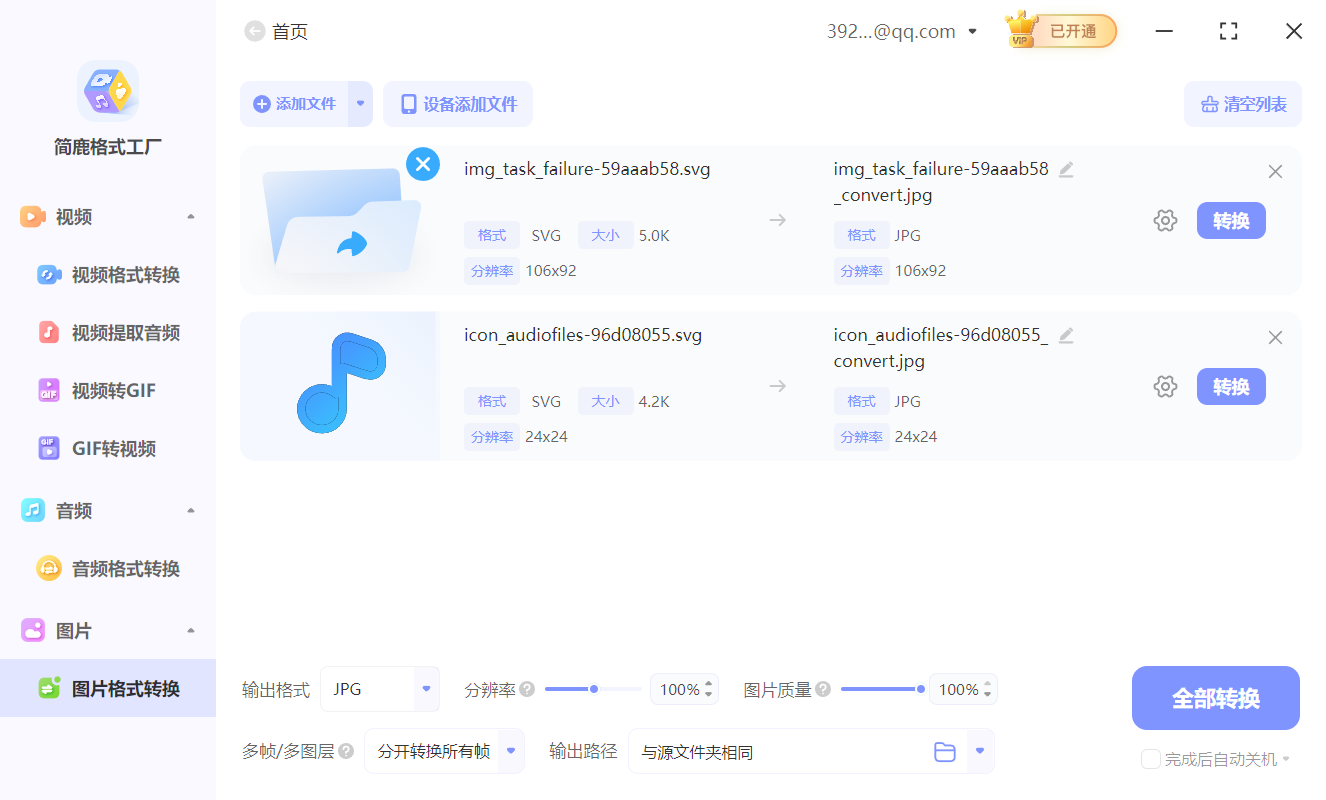The width and height of the screenshot is (1326, 800).
Task: Click the 图片质量 100% spinner arrows
Action: pos(988,689)
